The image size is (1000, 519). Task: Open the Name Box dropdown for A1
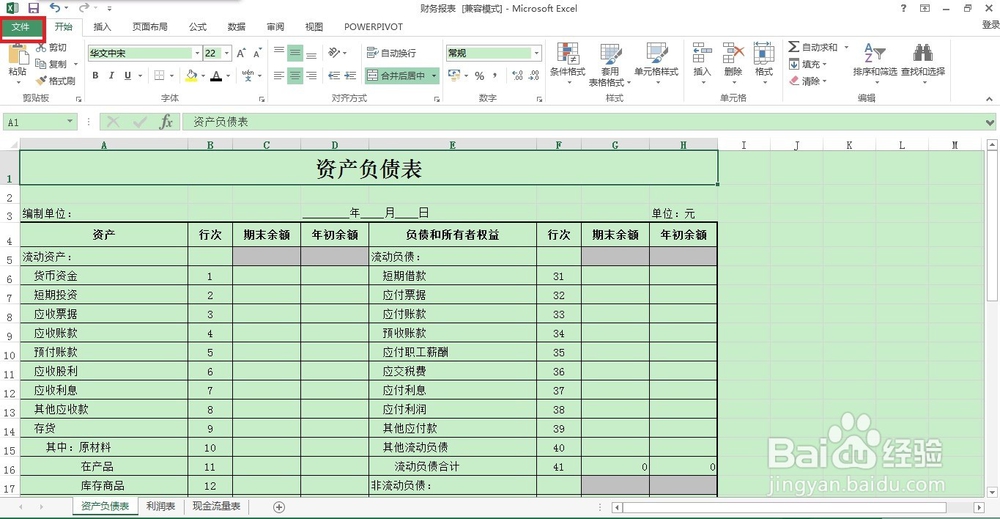(70, 122)
